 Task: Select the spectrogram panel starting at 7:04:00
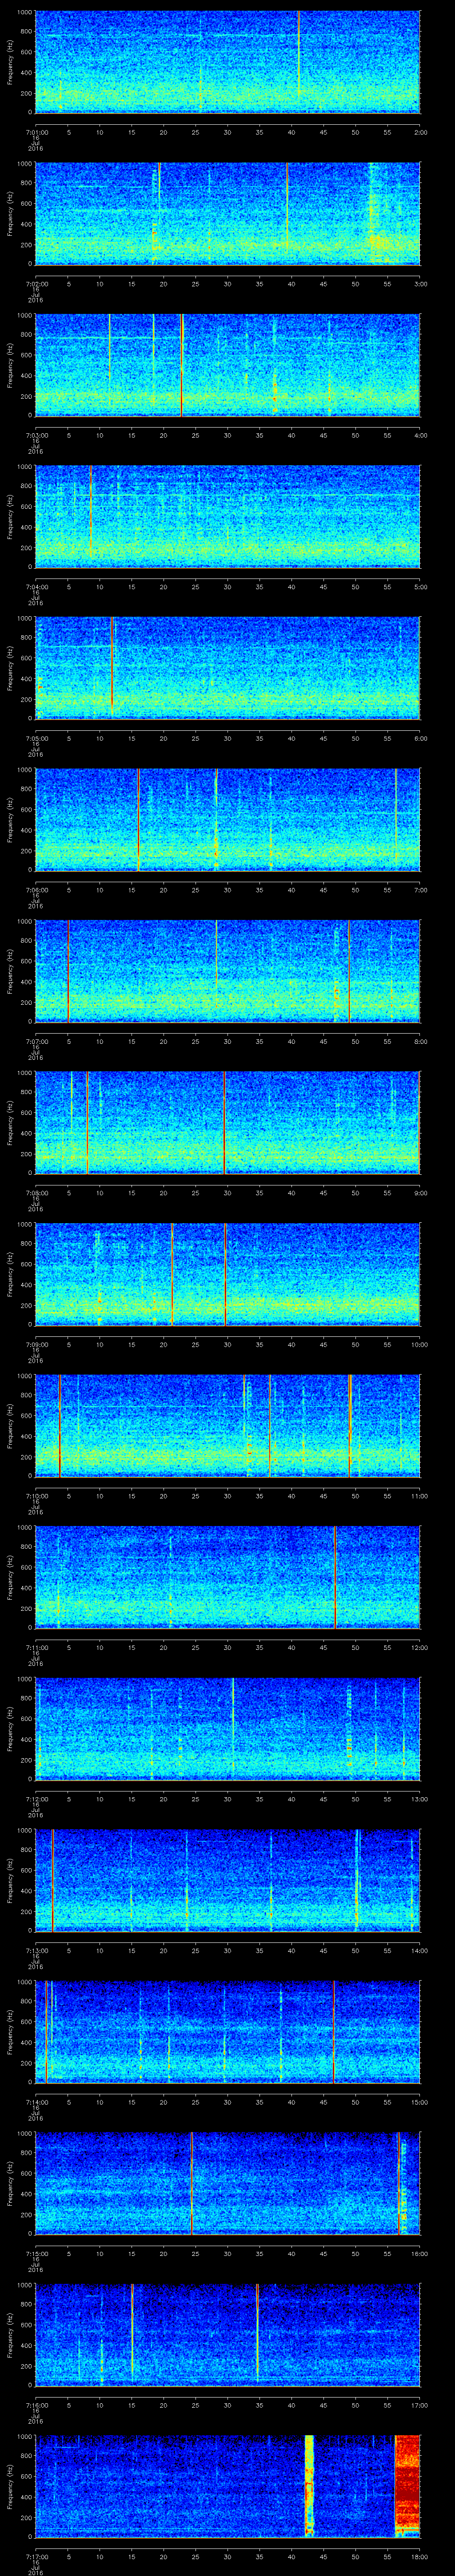tap(227, 516)
